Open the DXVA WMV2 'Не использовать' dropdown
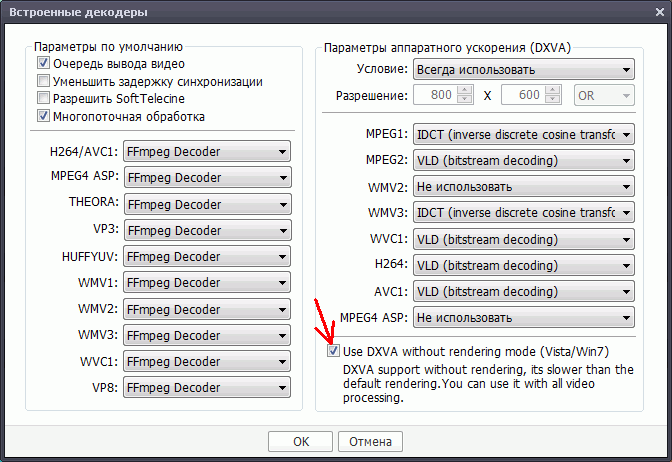 pyautogui.click(x=523, y=186)
